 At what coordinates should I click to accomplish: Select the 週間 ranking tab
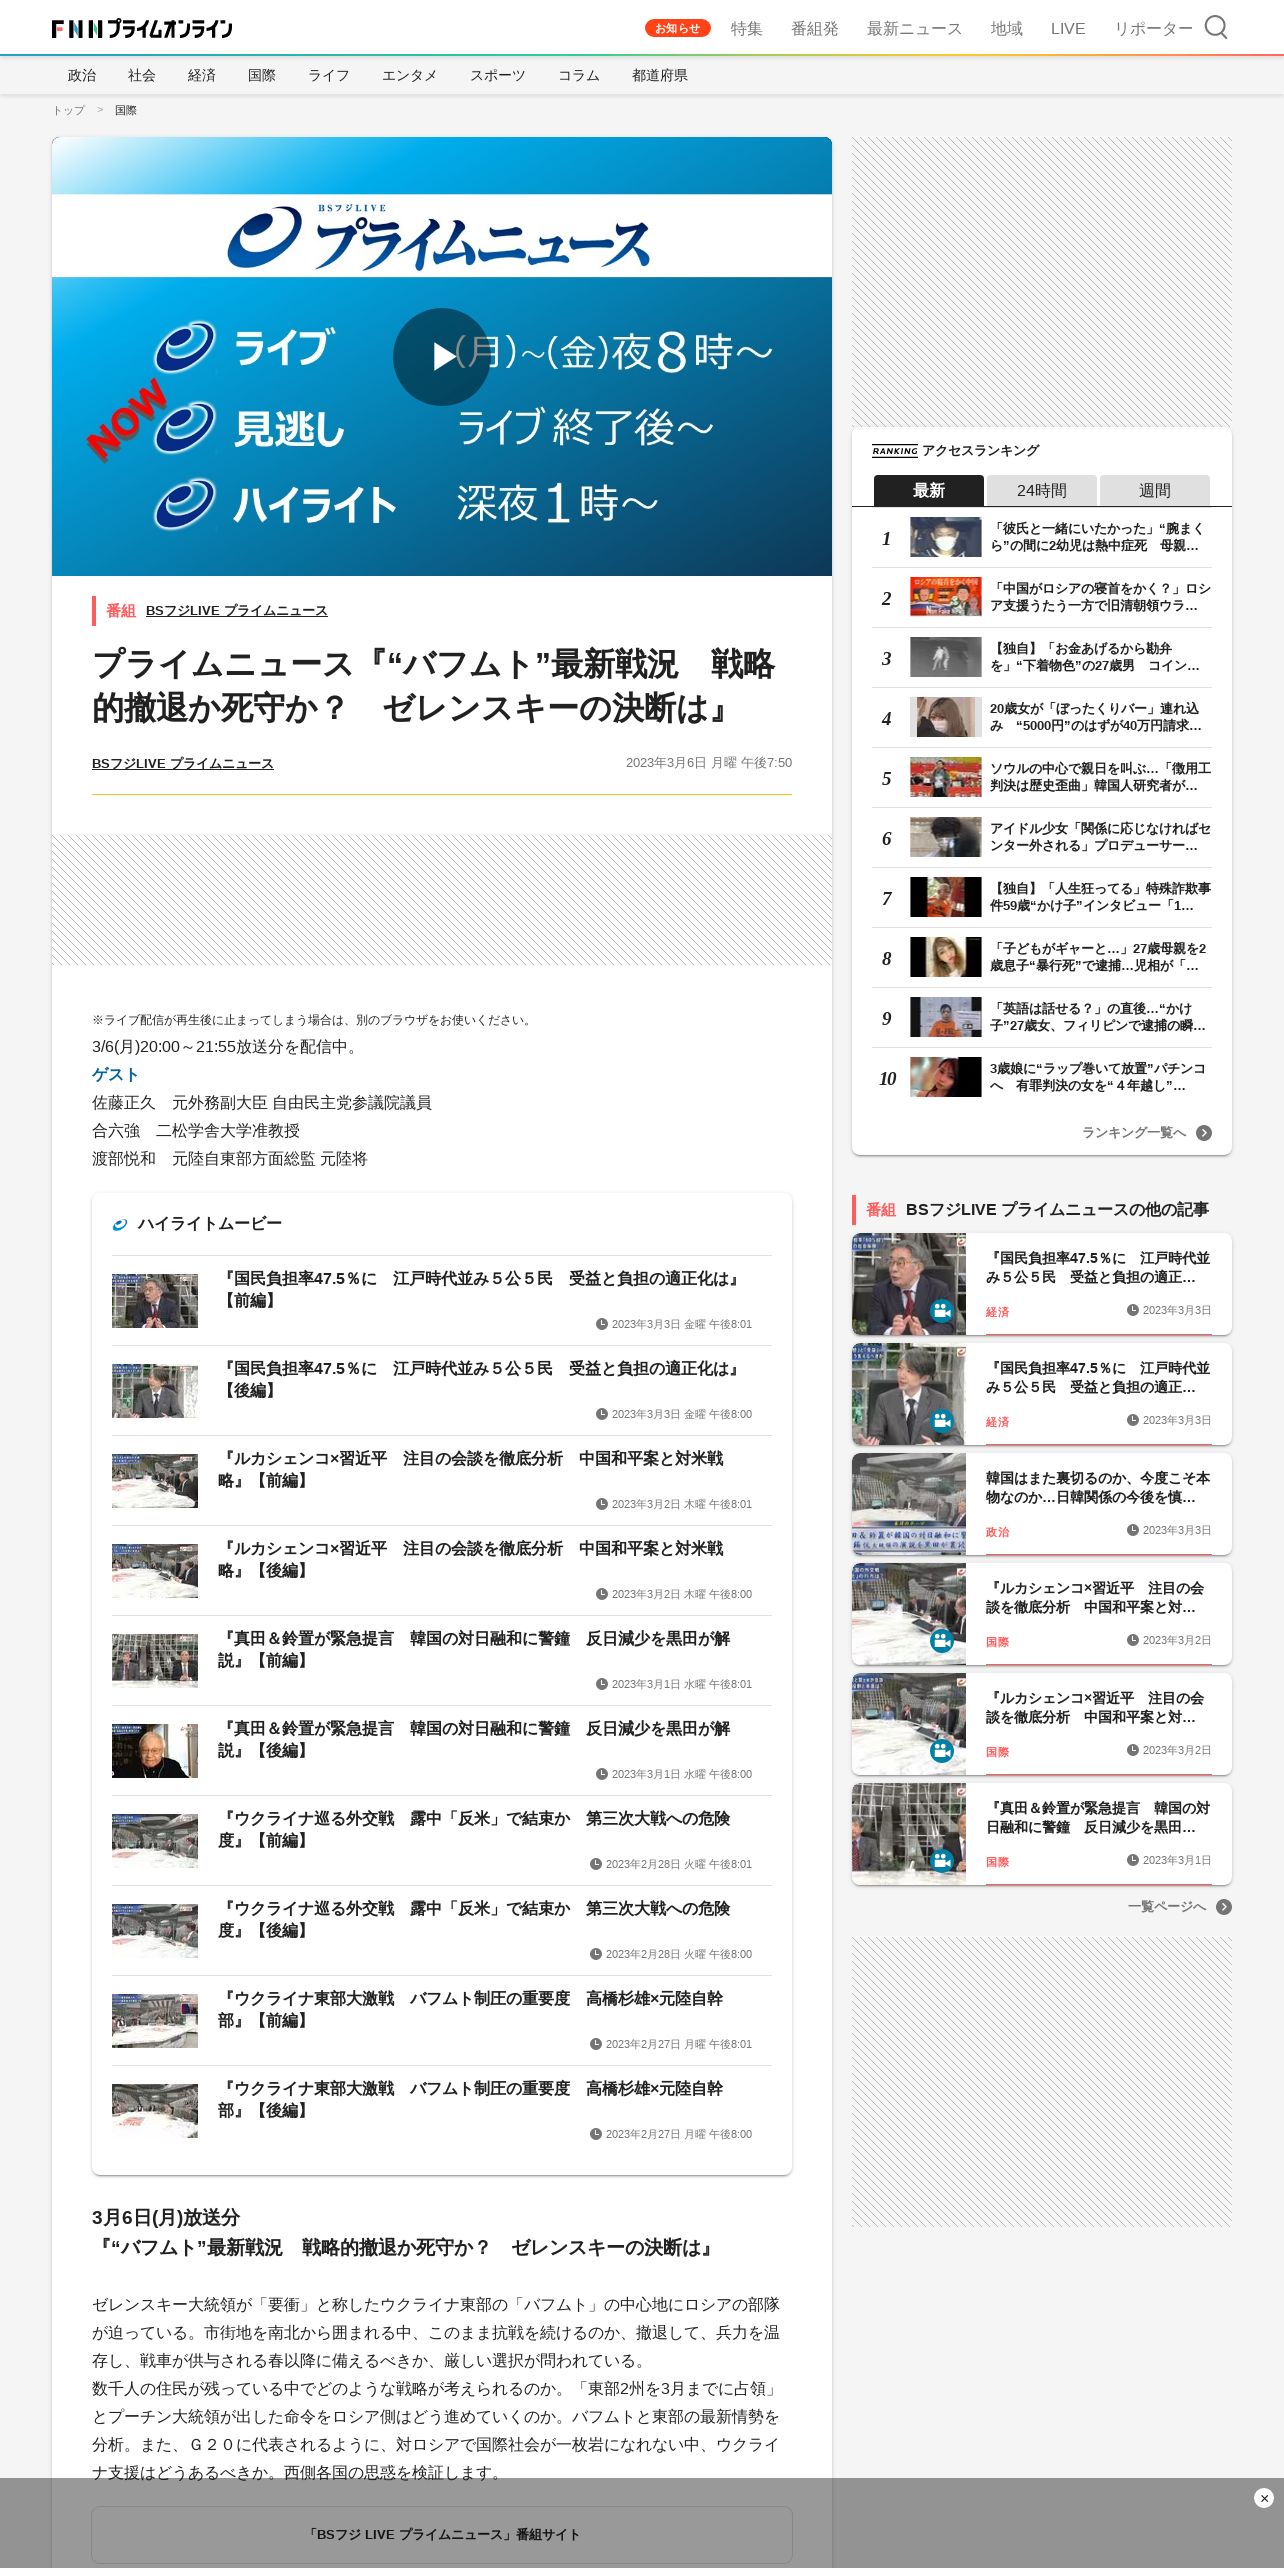pyautogui.click(x=1154, y=490)
